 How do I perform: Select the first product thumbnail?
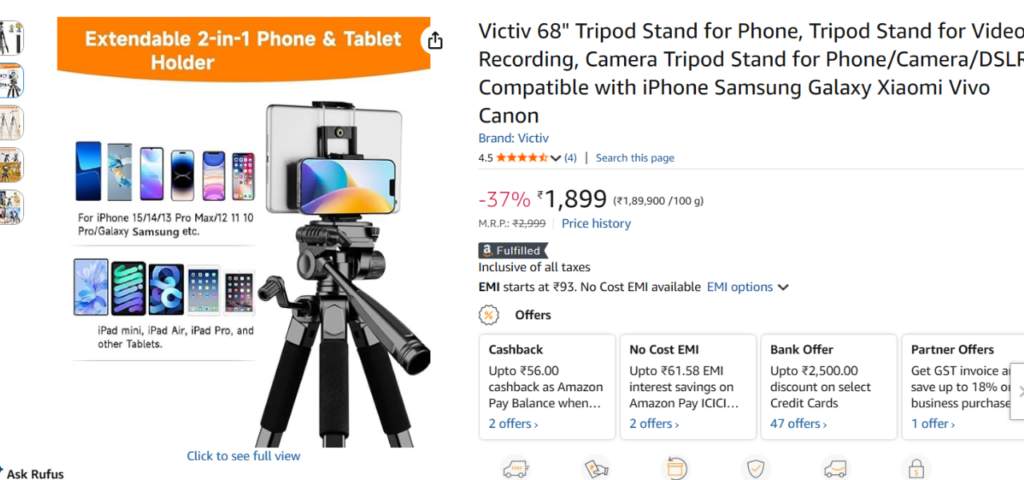coord(10,37)
